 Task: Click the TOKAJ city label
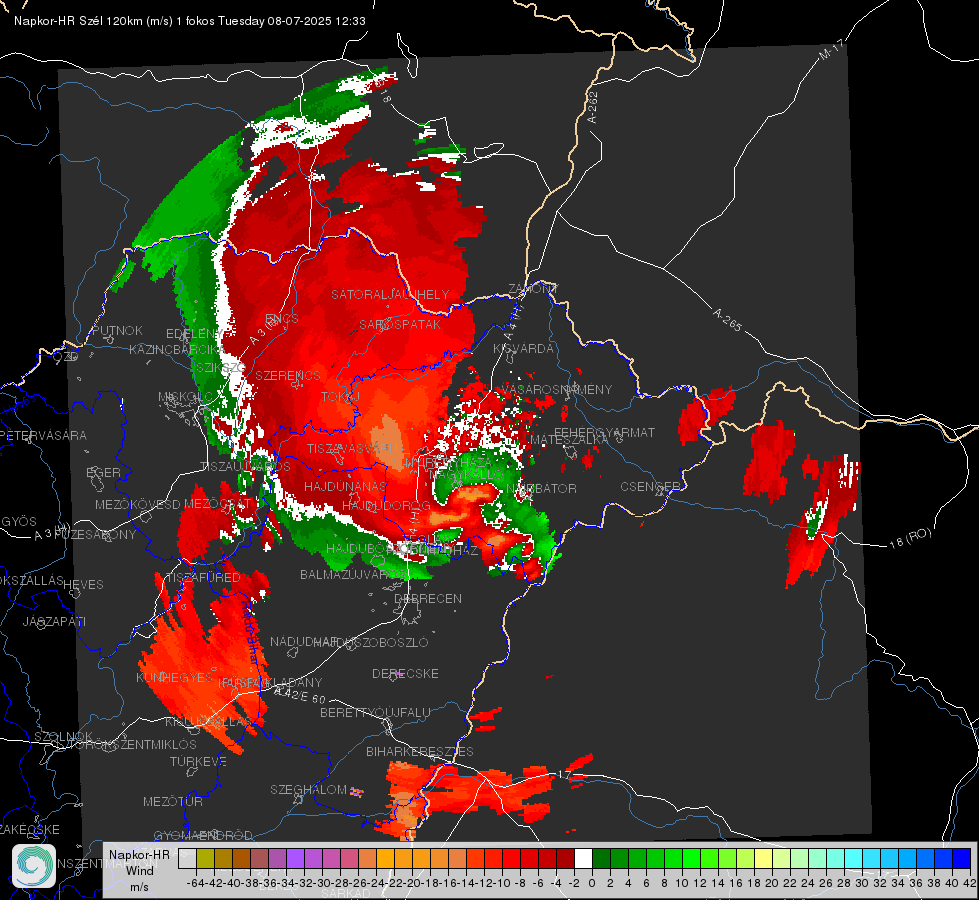tap(340, 397)
